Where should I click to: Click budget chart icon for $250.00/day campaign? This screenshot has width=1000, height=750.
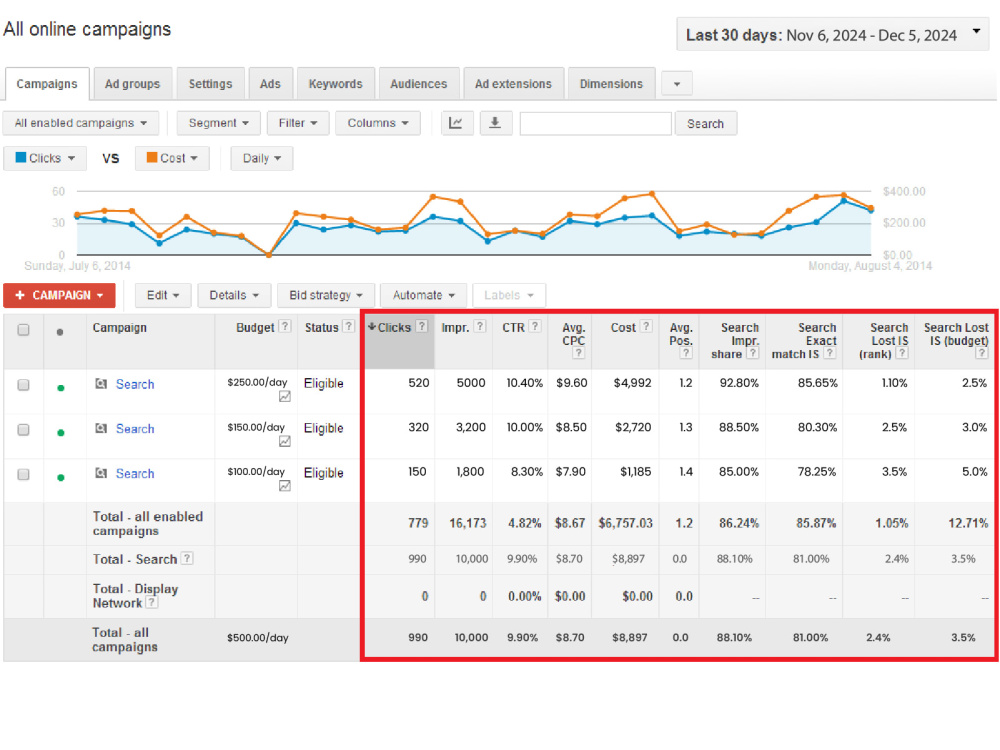click(285, 397)
